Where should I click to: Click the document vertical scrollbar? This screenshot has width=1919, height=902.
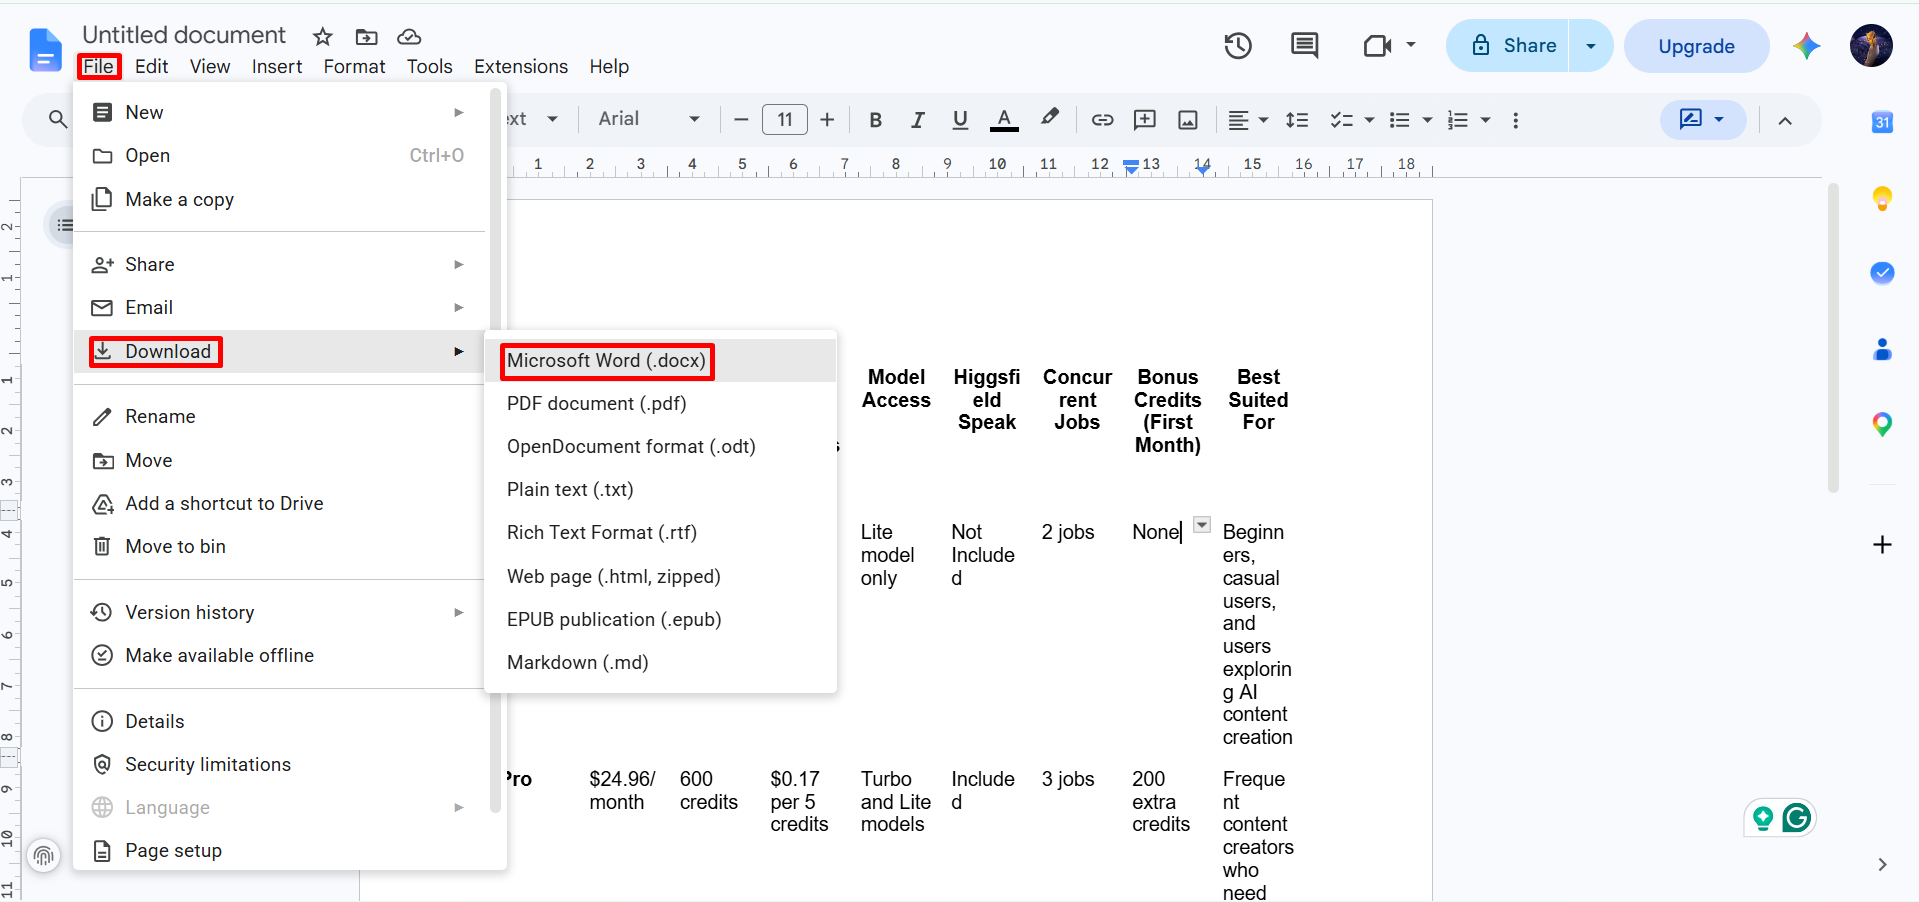(x=1833, y=338)
